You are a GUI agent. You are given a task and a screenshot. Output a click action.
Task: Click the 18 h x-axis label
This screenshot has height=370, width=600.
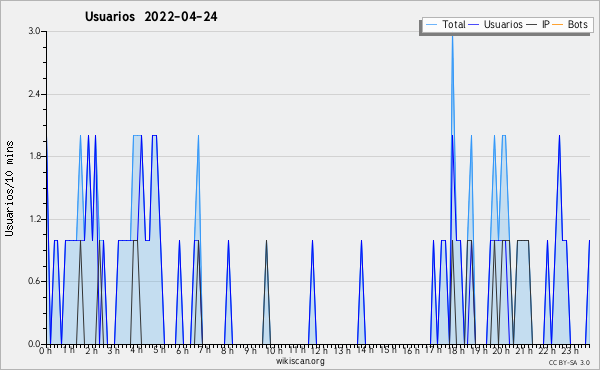click(x=457, y=350)
